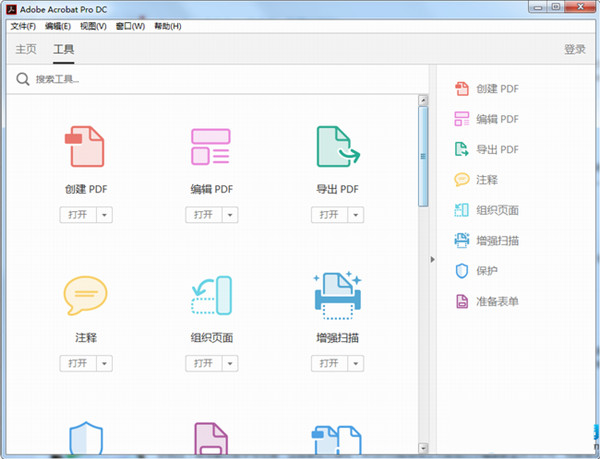Choose 增强扫描 shortcut in the right panel
600x459 pixels.
click(497, 241)
